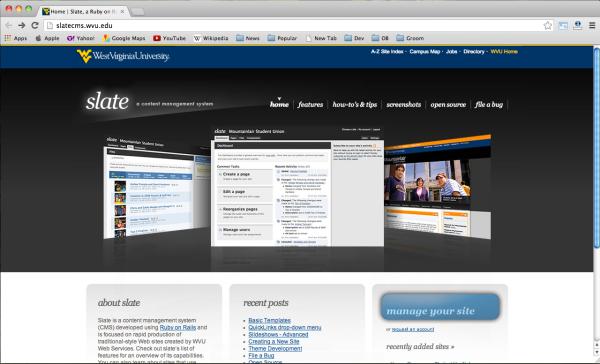This screenshot has width=600, height=364.
Task: Open the Chrome hamburger menu
Action: [x=592, y=26]
